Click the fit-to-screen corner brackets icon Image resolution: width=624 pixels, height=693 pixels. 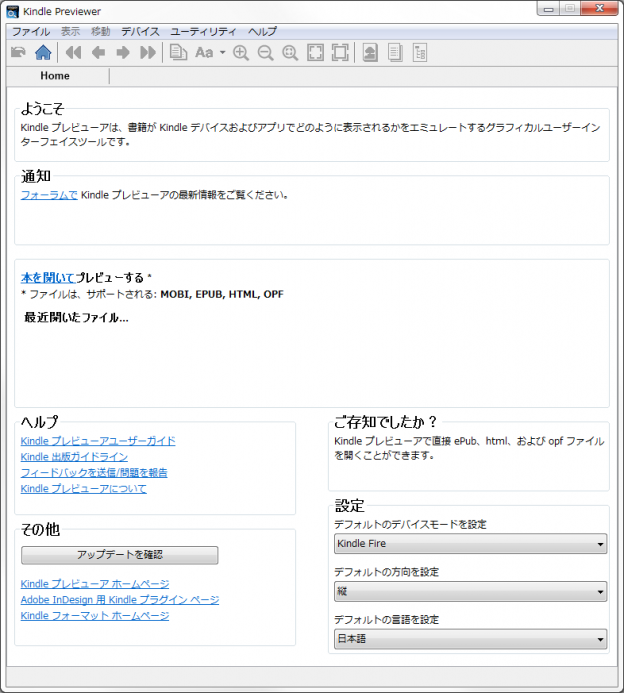pyautogui.click(x=315, y=53)
